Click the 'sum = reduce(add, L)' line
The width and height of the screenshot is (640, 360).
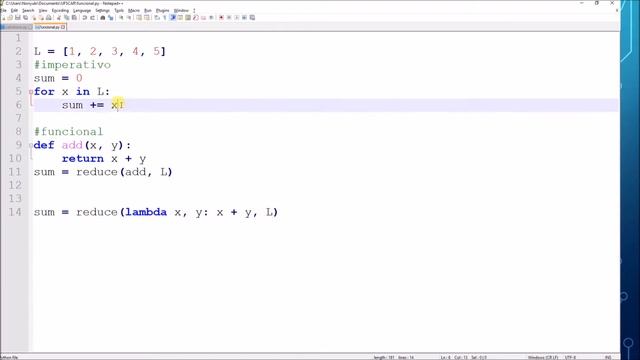pyautogui.click(x=103, y=172)
